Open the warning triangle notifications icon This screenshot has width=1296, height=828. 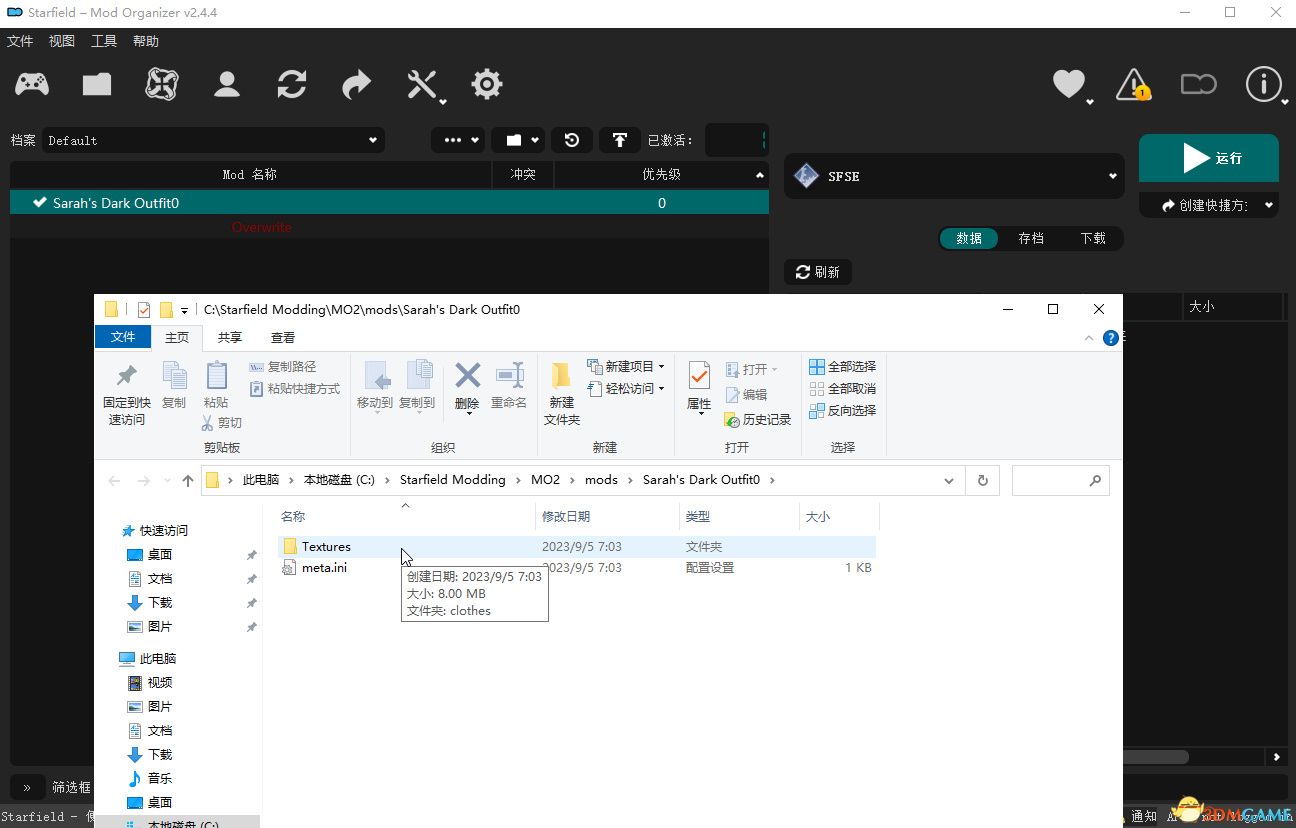[x=1134, y=85]
